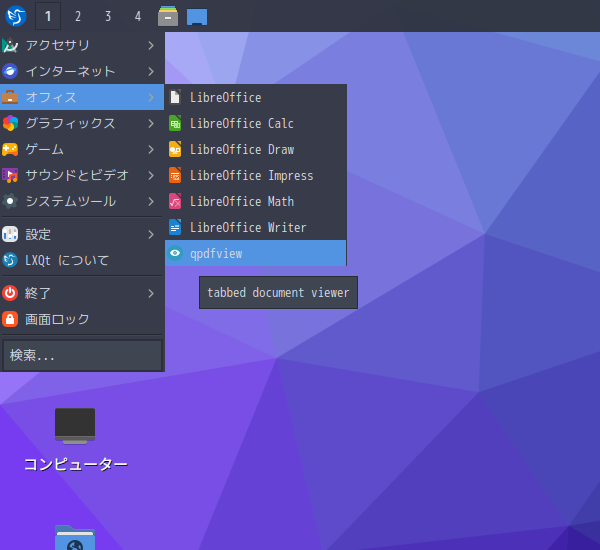Open the インターネット menu category

[82, 71]
